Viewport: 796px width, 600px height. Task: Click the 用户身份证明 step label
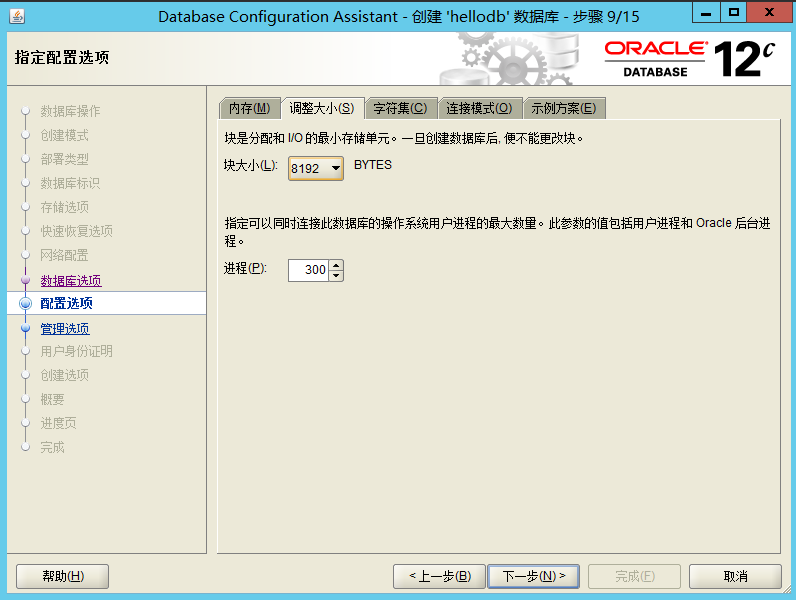coord(77,351)
